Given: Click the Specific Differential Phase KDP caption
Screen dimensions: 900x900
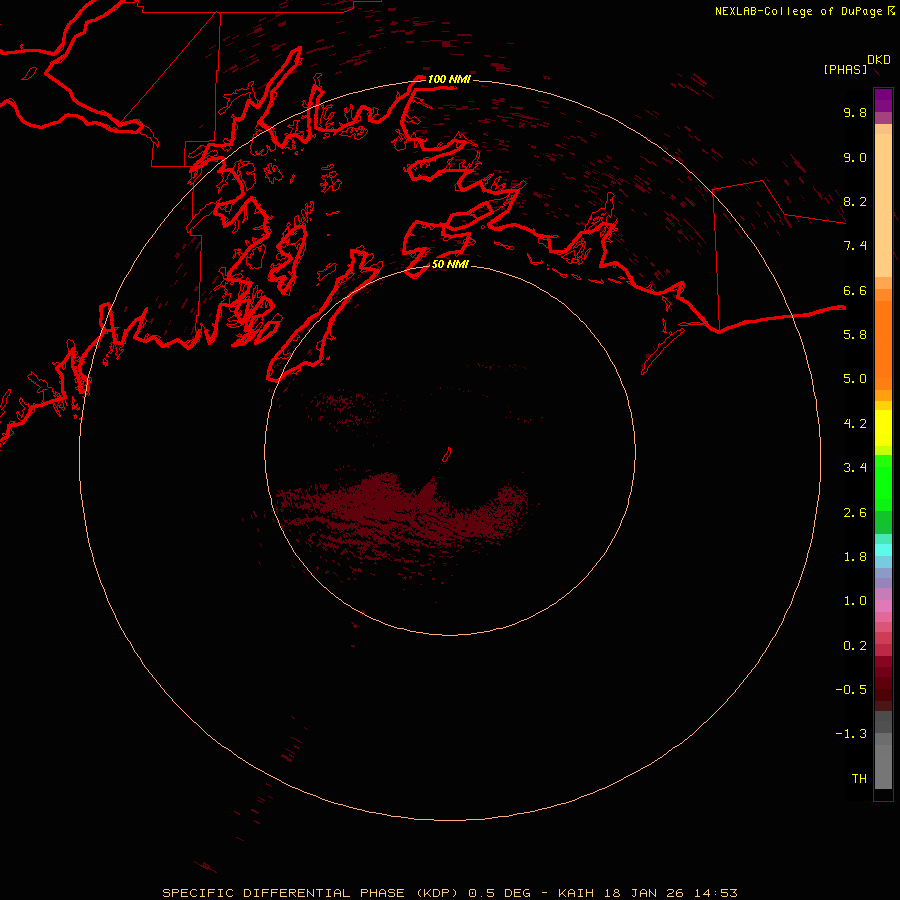Looking at the screenshot, I should (449, 893).
